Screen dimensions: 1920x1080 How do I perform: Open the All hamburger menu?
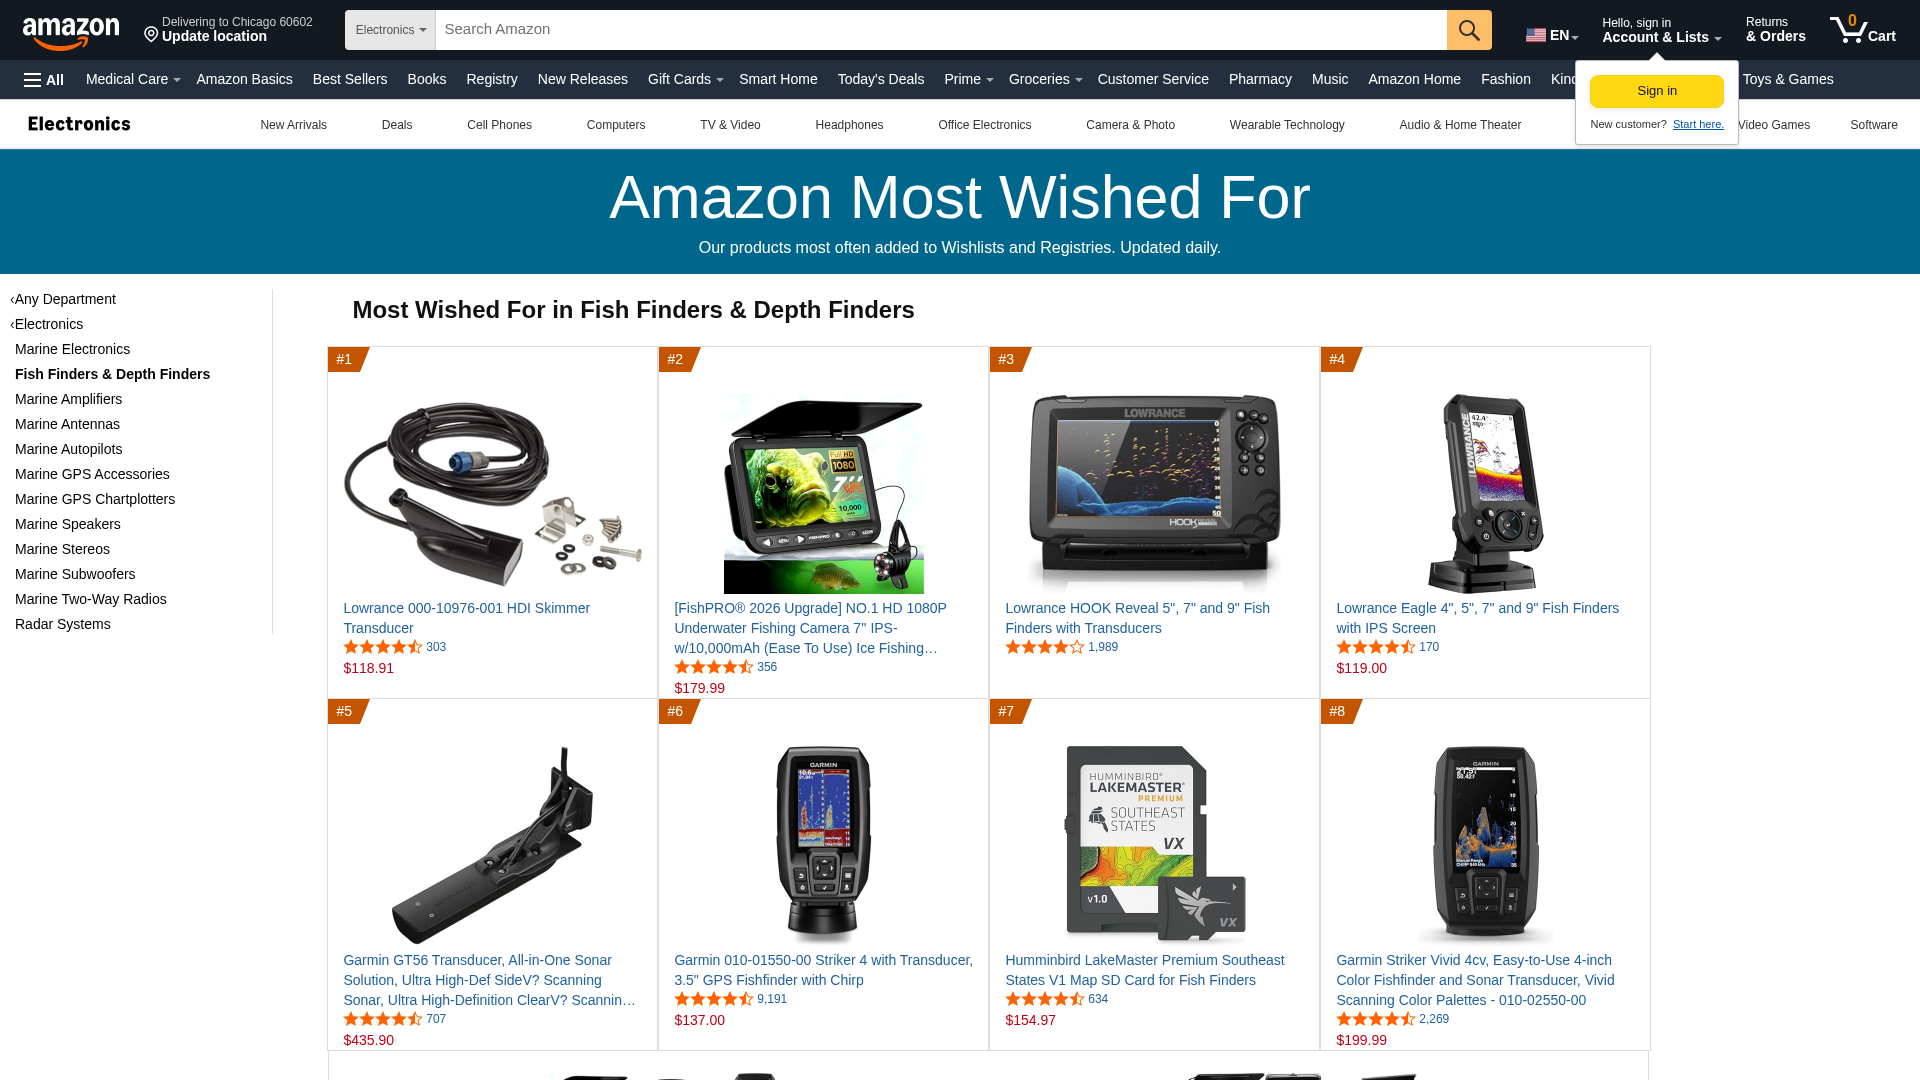[x=44, y=79]
